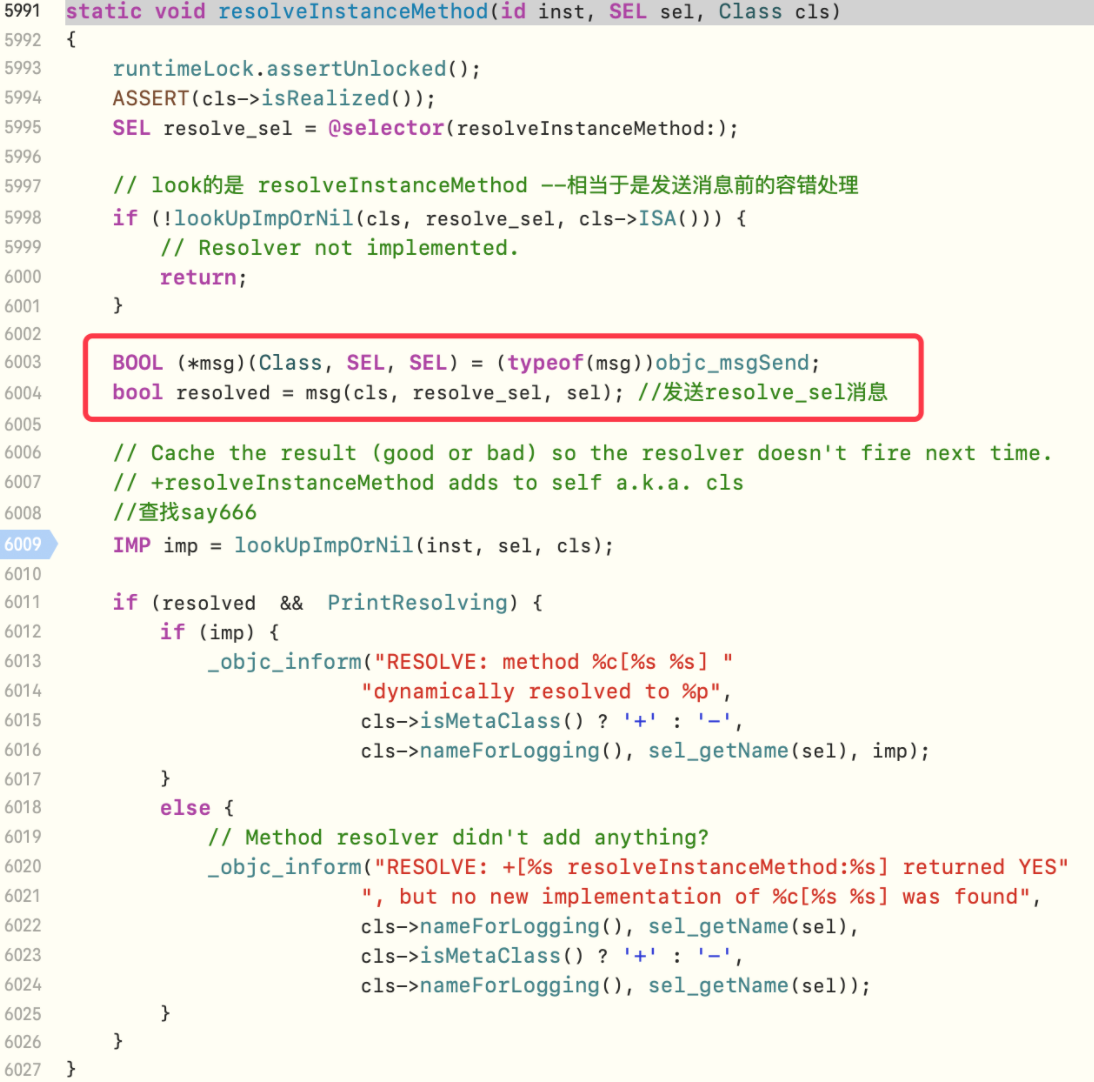Click the ASSERT macro on line 5994
Image resolution: width=1094 pixels, height=1082 pixels.
(x=151, y=98)
